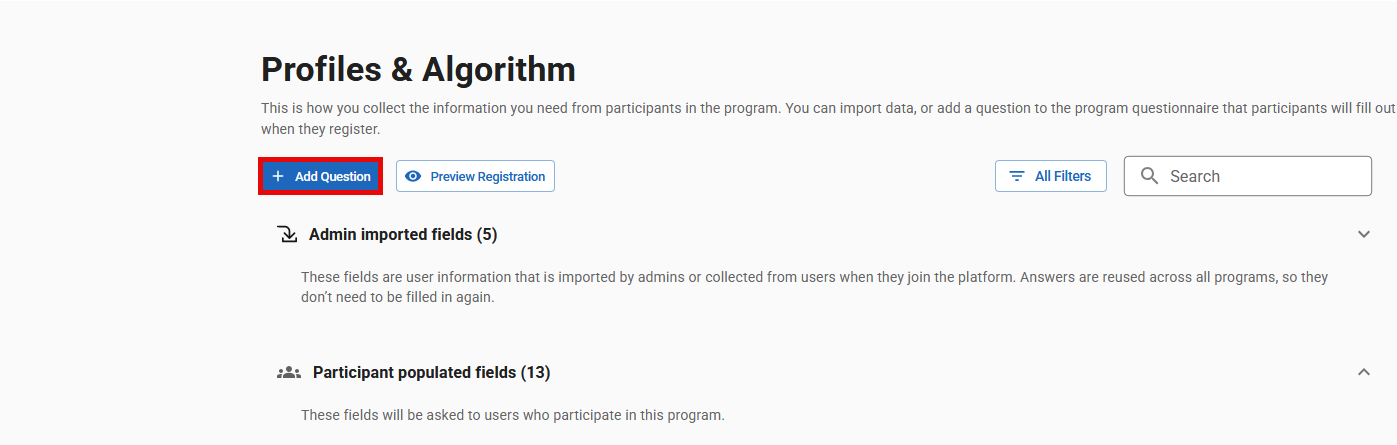Click the import arrow icon beside Admin imported fields
The image size is (1397, 445).
[x=287, y=235]
